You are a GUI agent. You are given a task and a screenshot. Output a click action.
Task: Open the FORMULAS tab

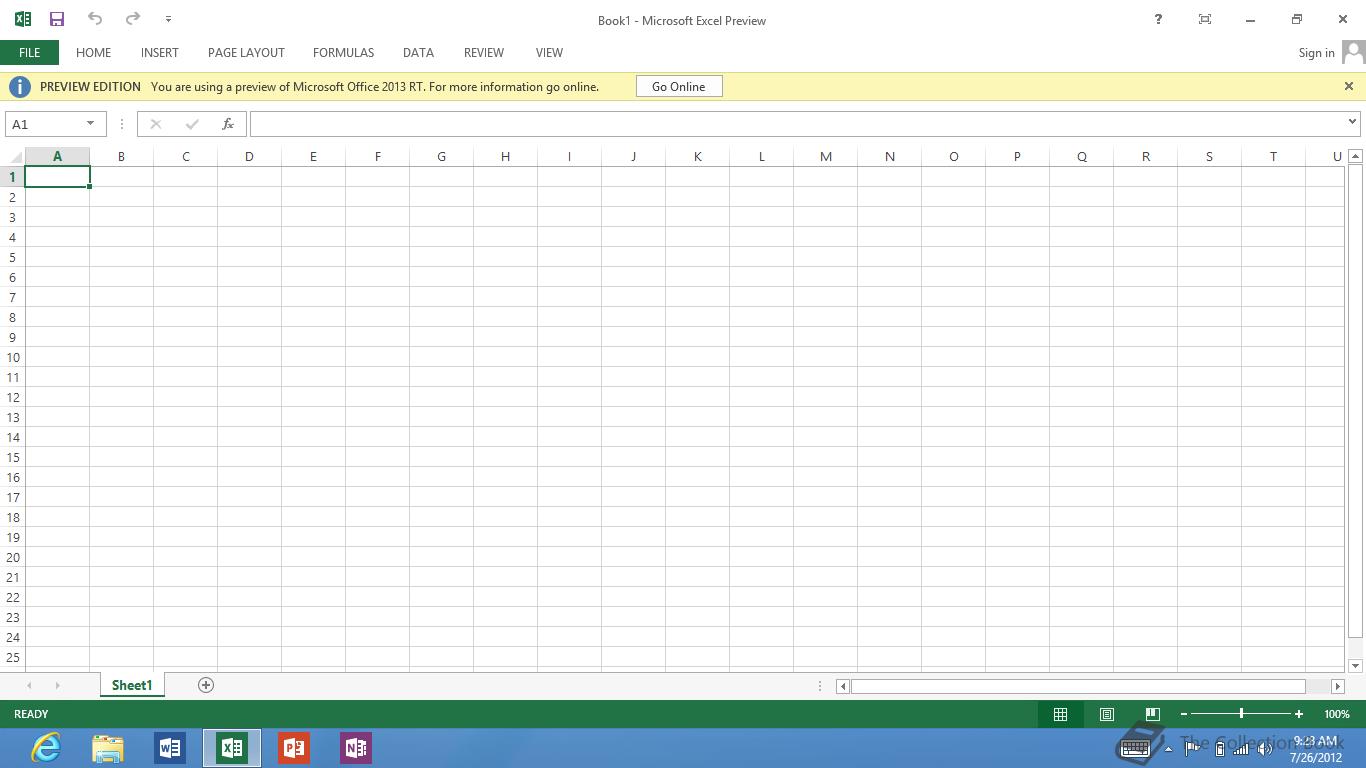(343, 52)
